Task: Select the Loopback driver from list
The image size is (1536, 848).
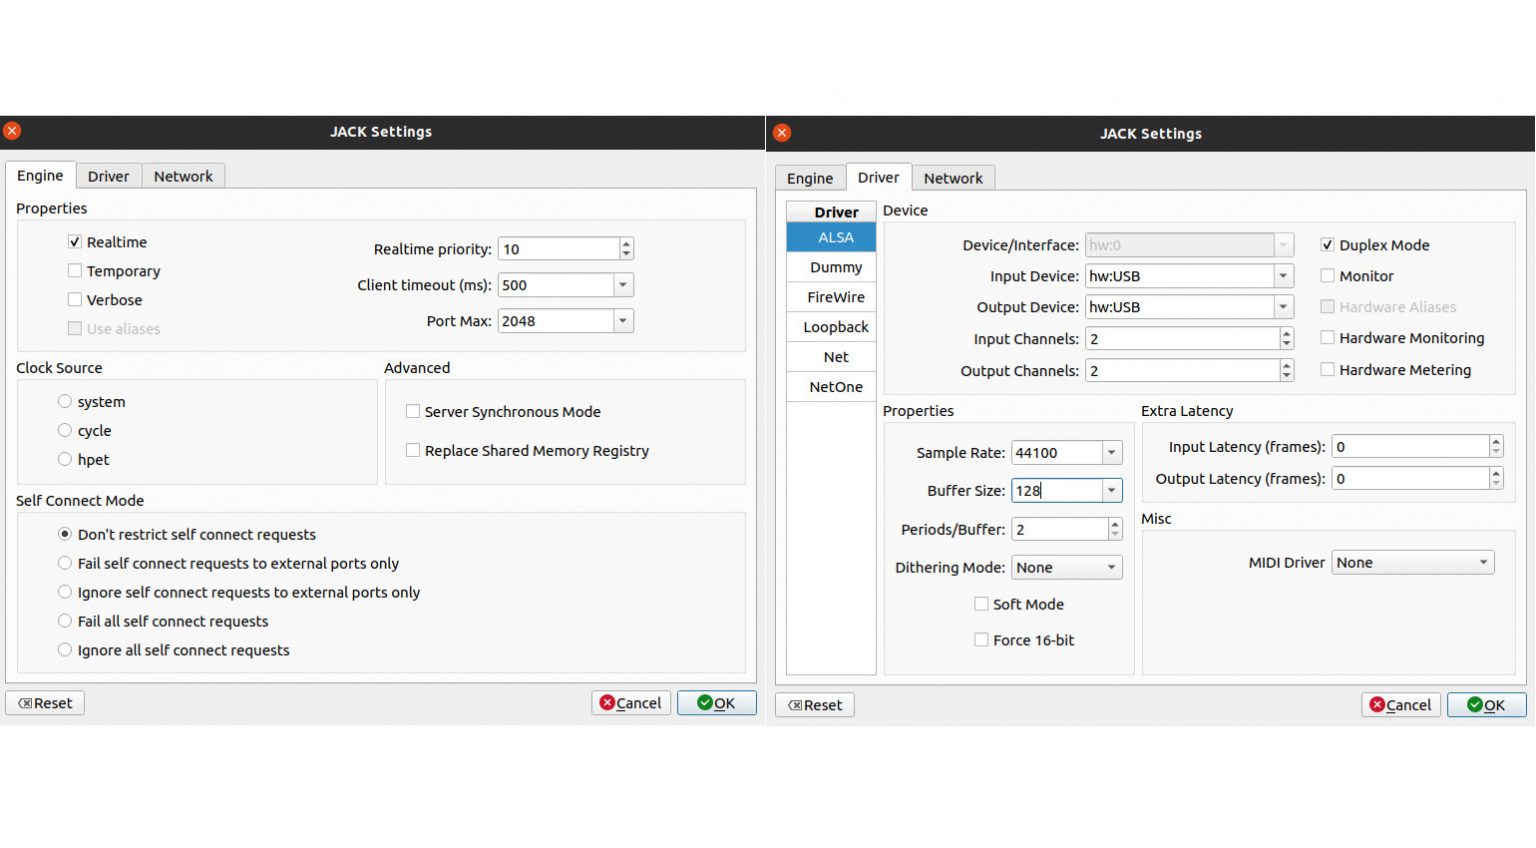Action: click(835, 327)
